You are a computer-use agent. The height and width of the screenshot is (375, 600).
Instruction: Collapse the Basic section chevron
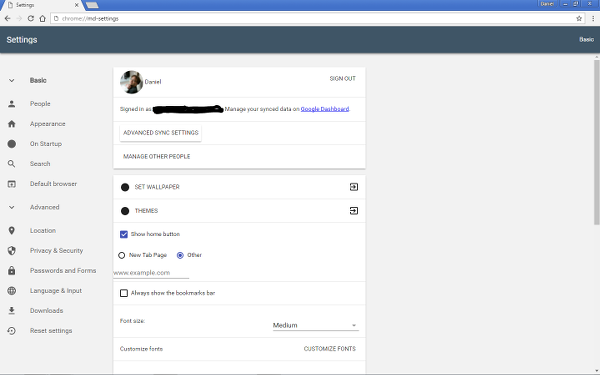(11, 80)
